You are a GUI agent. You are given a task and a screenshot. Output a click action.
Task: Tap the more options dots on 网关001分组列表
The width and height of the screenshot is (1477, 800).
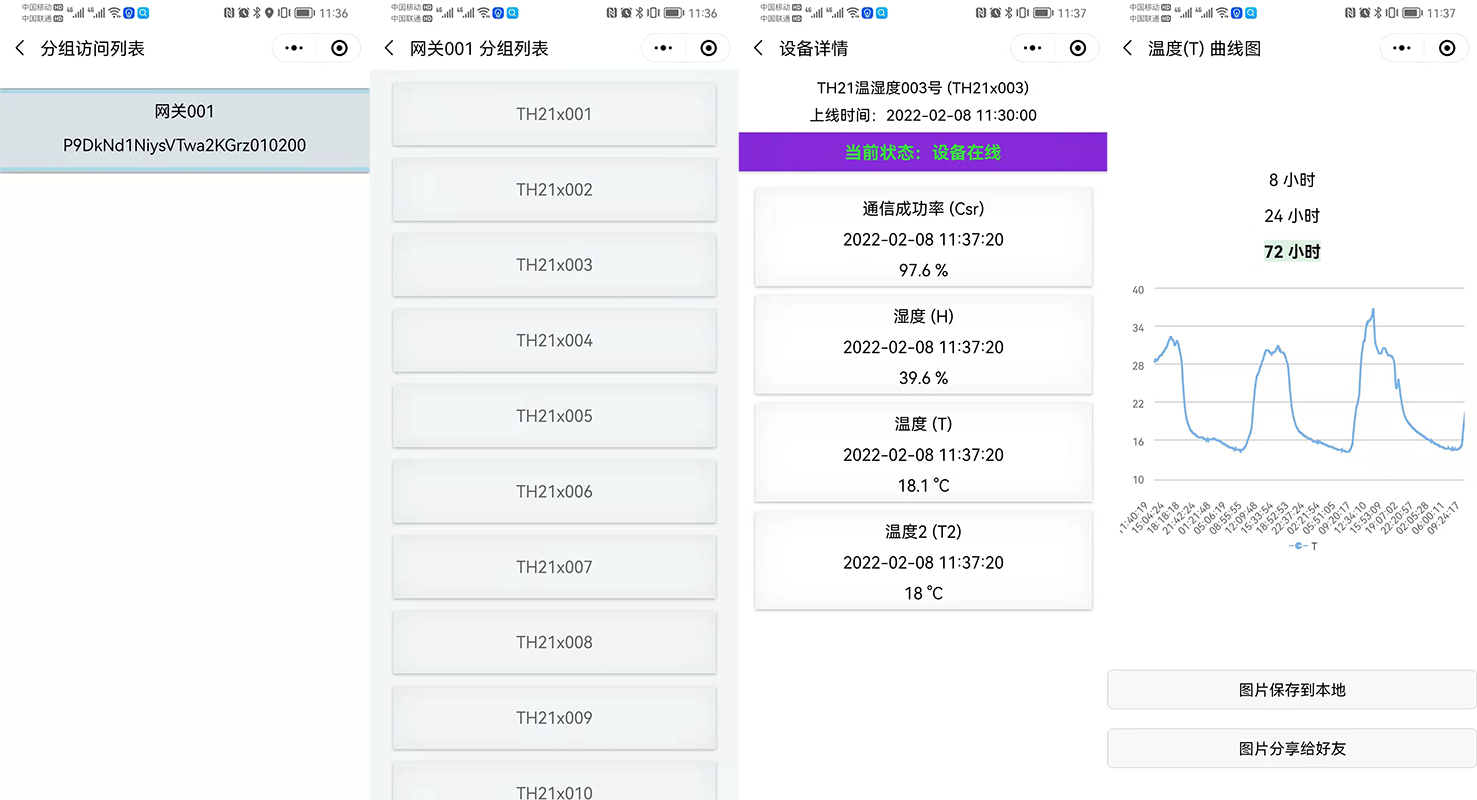pos(663,47)
